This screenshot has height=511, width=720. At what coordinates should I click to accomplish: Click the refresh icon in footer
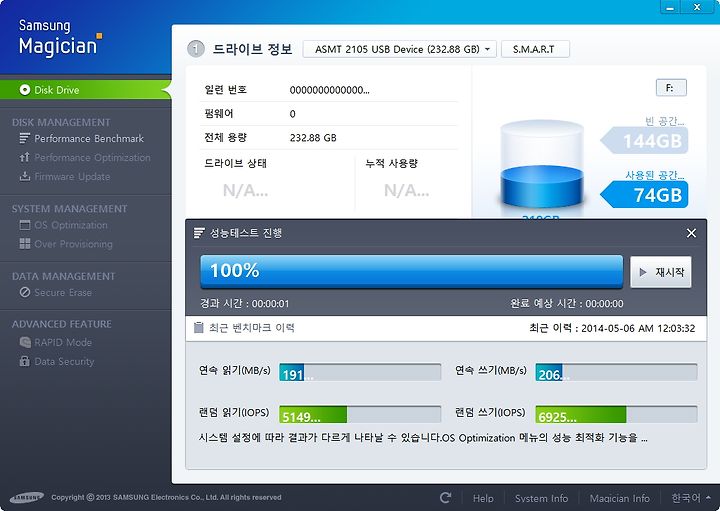(445, 498)
